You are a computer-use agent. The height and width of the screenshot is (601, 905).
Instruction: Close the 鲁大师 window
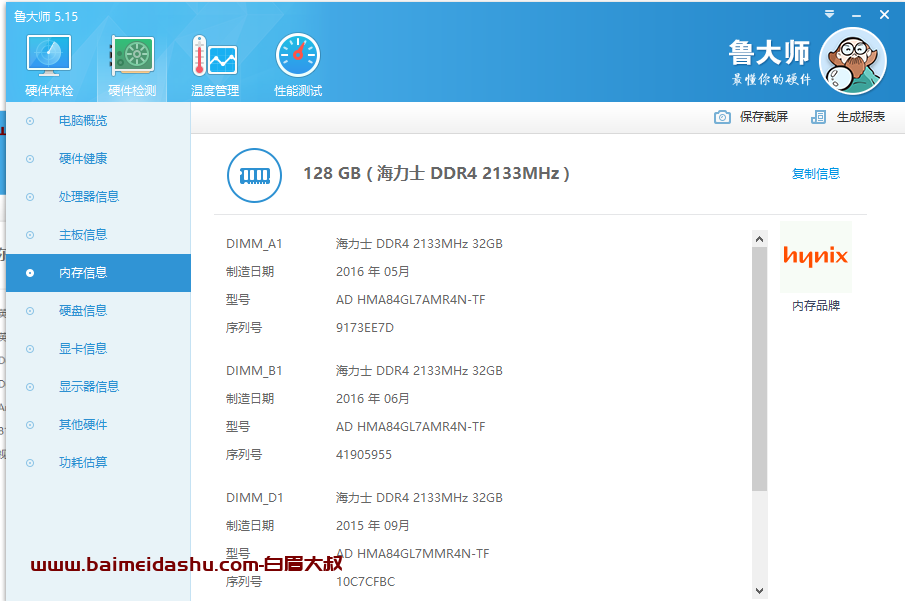[884, 15]
